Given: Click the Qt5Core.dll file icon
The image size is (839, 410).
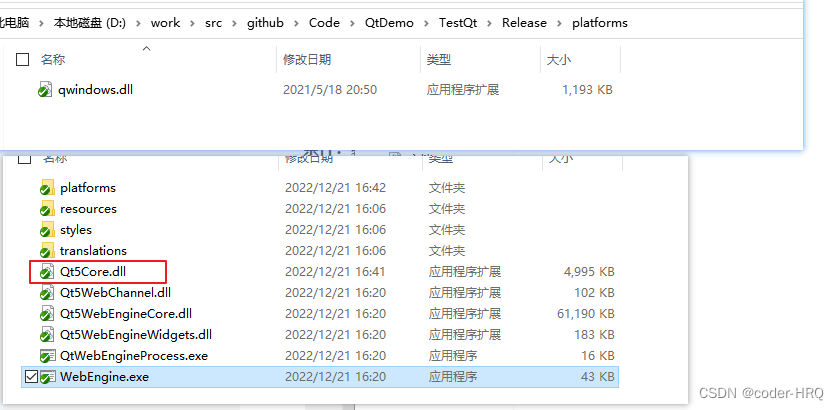Looking at the screenshot, I should (x=47, y=272).
